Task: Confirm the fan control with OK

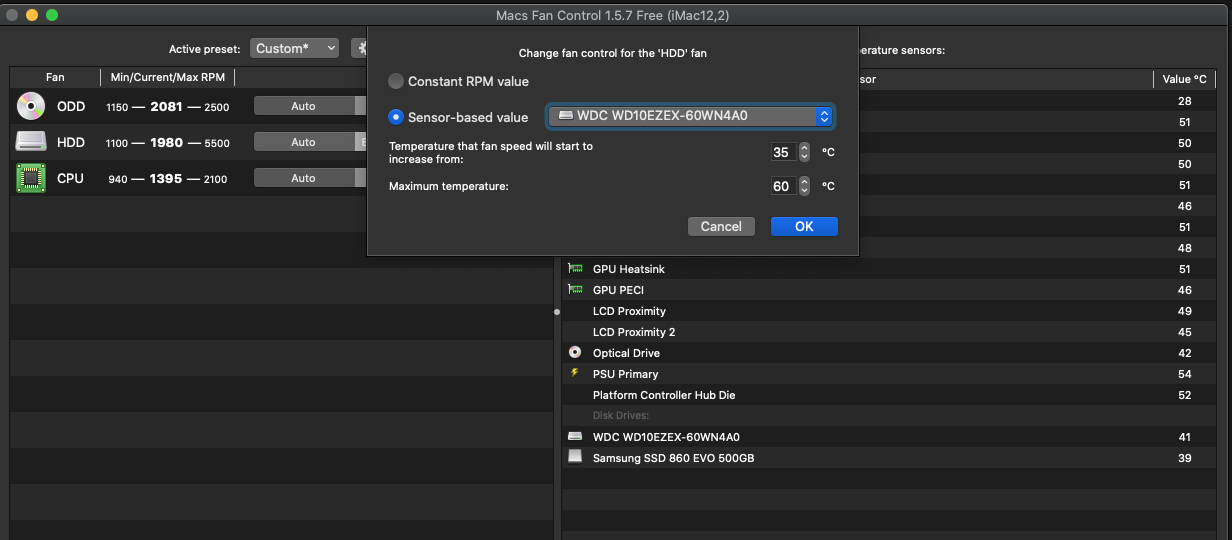Action: click(x=804, y=226)
